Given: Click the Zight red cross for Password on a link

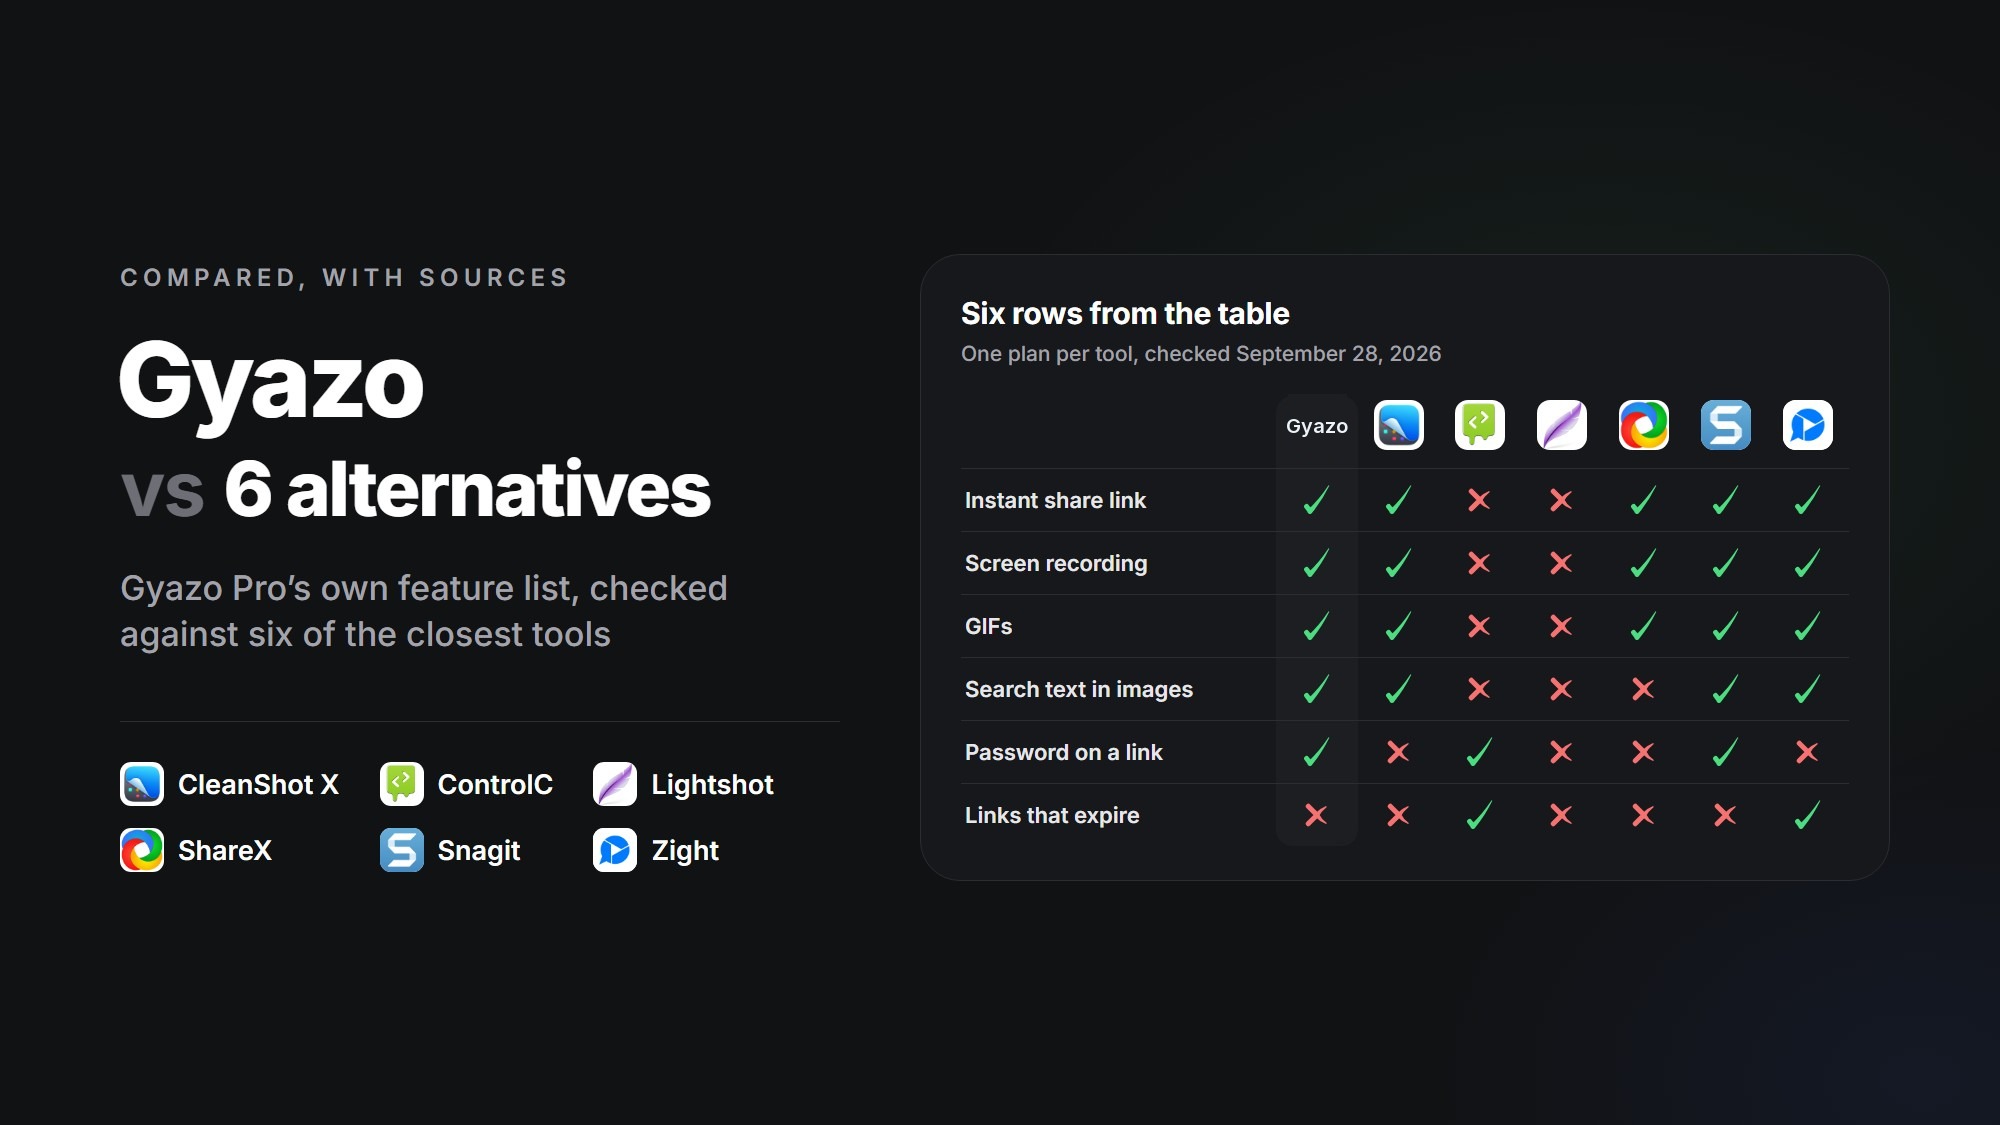Looking at the screenshot, I should pos(1808,752).
